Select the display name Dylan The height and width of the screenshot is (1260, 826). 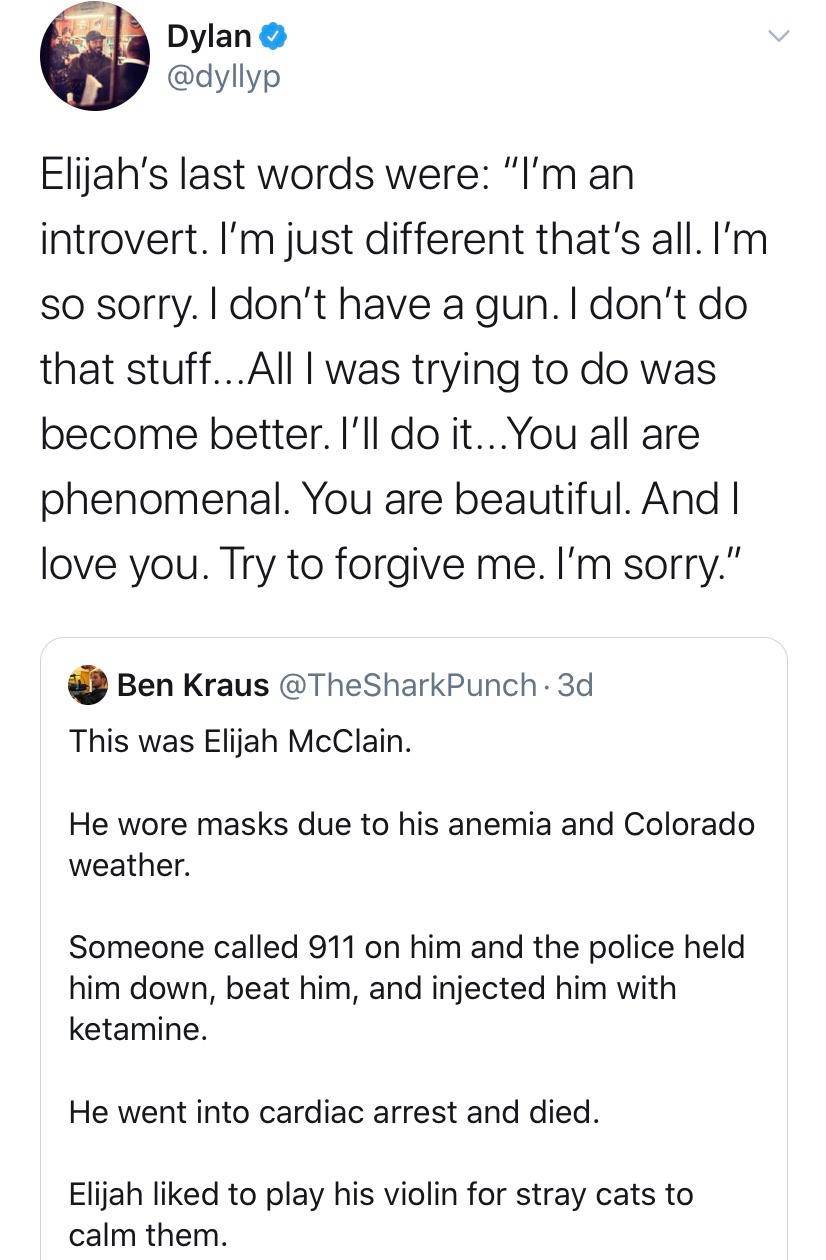click(x=207, y=35)
